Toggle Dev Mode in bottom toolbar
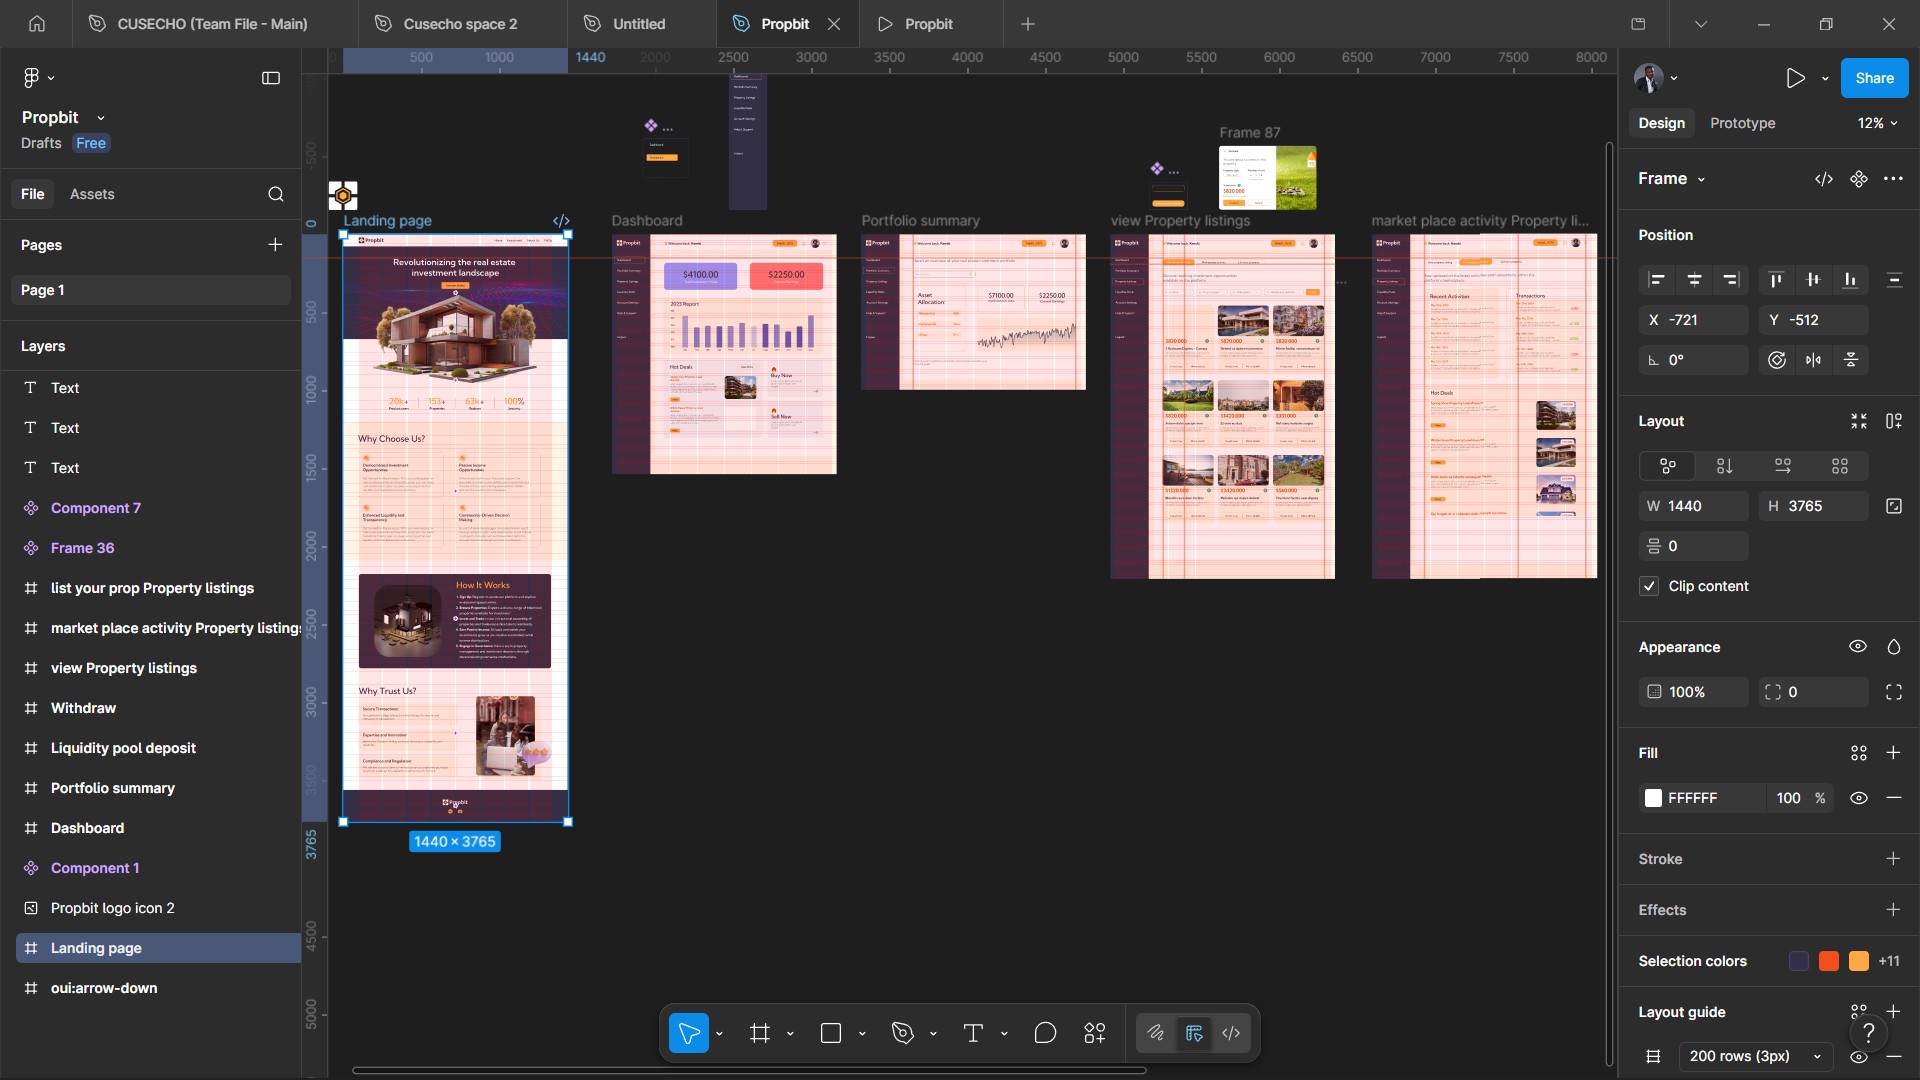Screen dimensions: 1920x1080 [x=1231, y=1033]
